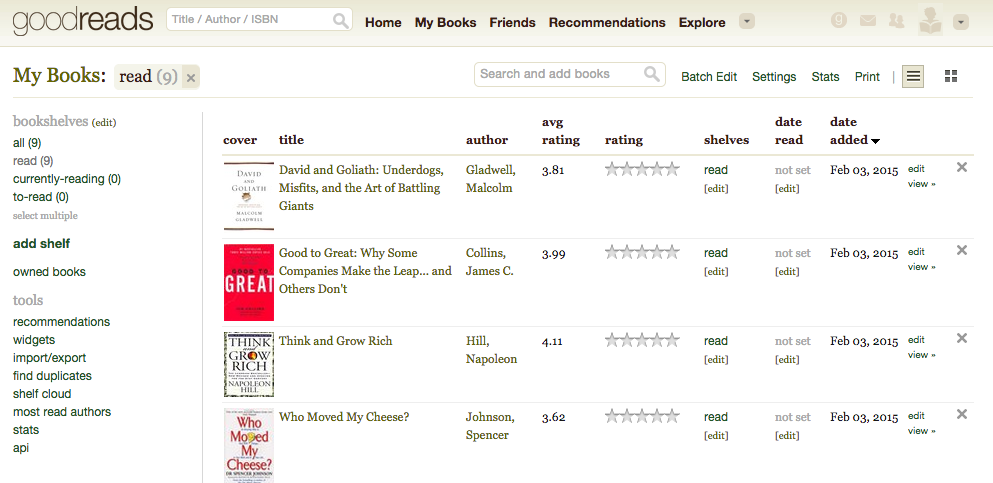Click the header search magnifier icon

click(341, 20)
